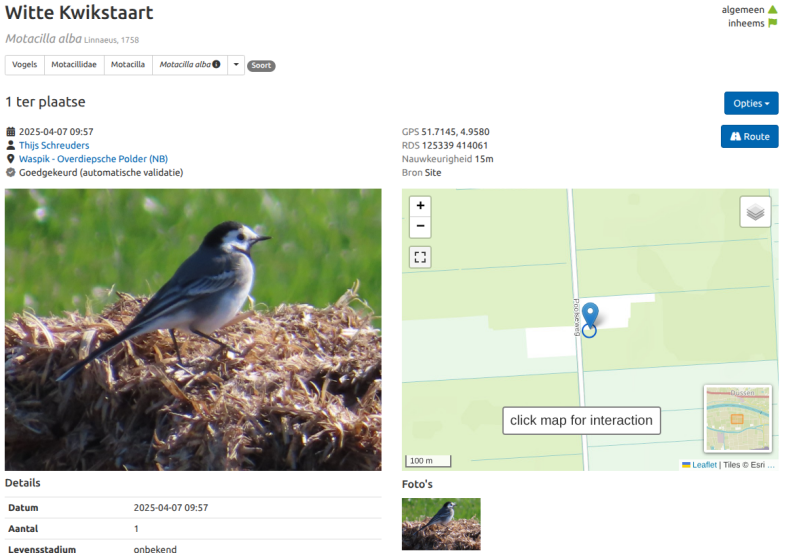Toggle map fullscreen view
Screen dimensions: 799x553
[420, 257]
